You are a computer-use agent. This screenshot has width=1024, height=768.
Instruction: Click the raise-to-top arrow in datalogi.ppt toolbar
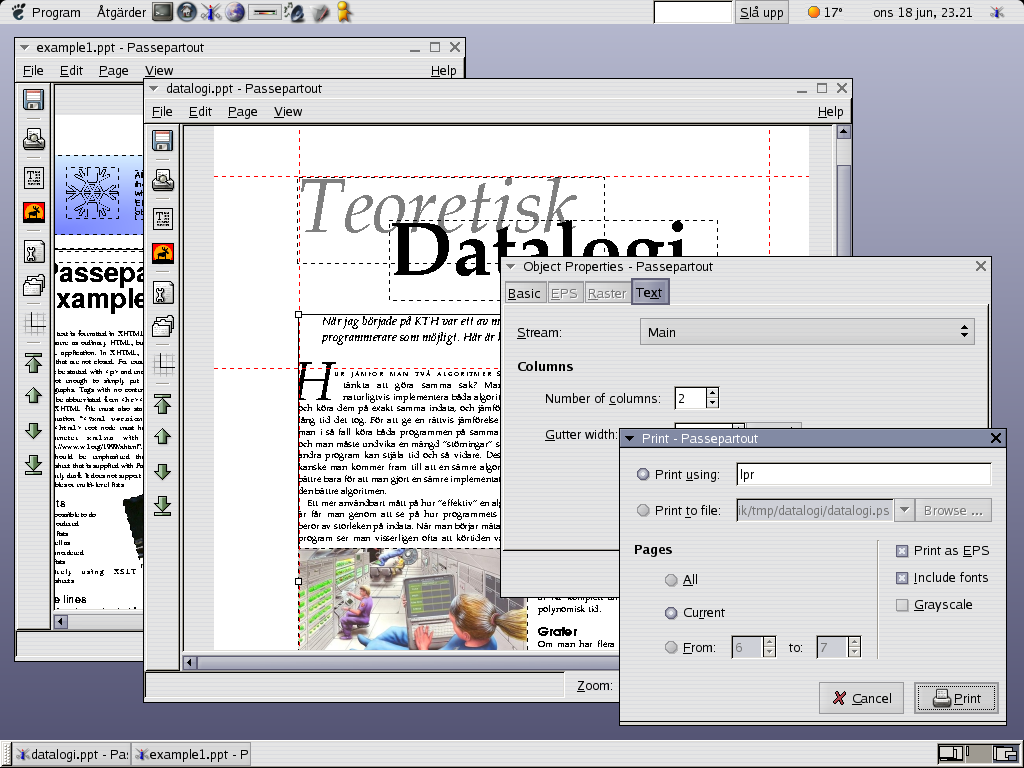162,404
